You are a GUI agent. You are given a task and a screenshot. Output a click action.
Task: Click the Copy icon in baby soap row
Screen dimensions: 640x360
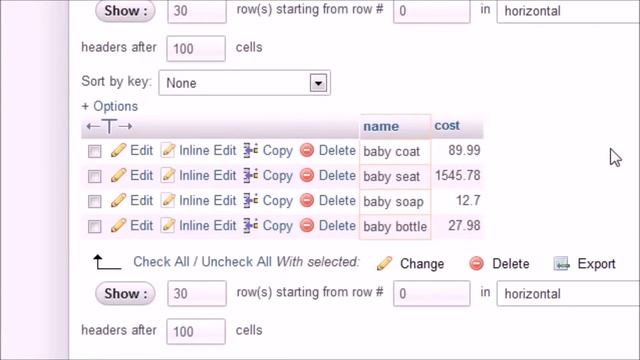[251, 200]
